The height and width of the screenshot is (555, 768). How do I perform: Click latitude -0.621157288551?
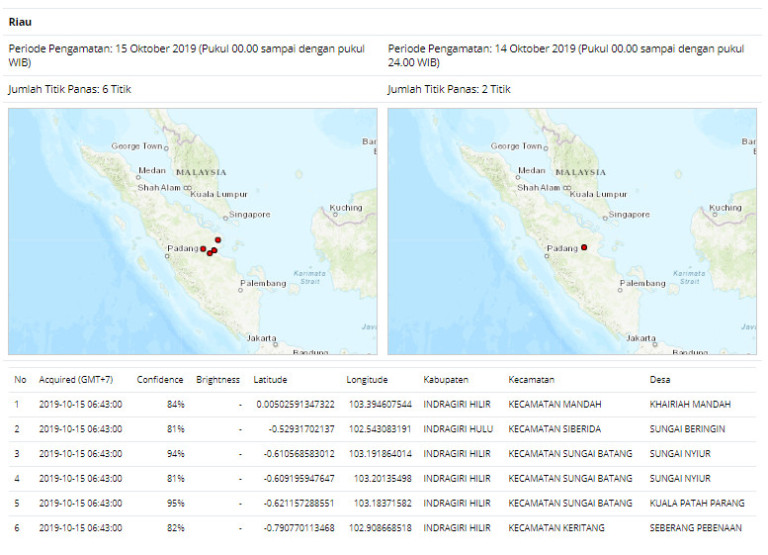[x=299, y=503]
